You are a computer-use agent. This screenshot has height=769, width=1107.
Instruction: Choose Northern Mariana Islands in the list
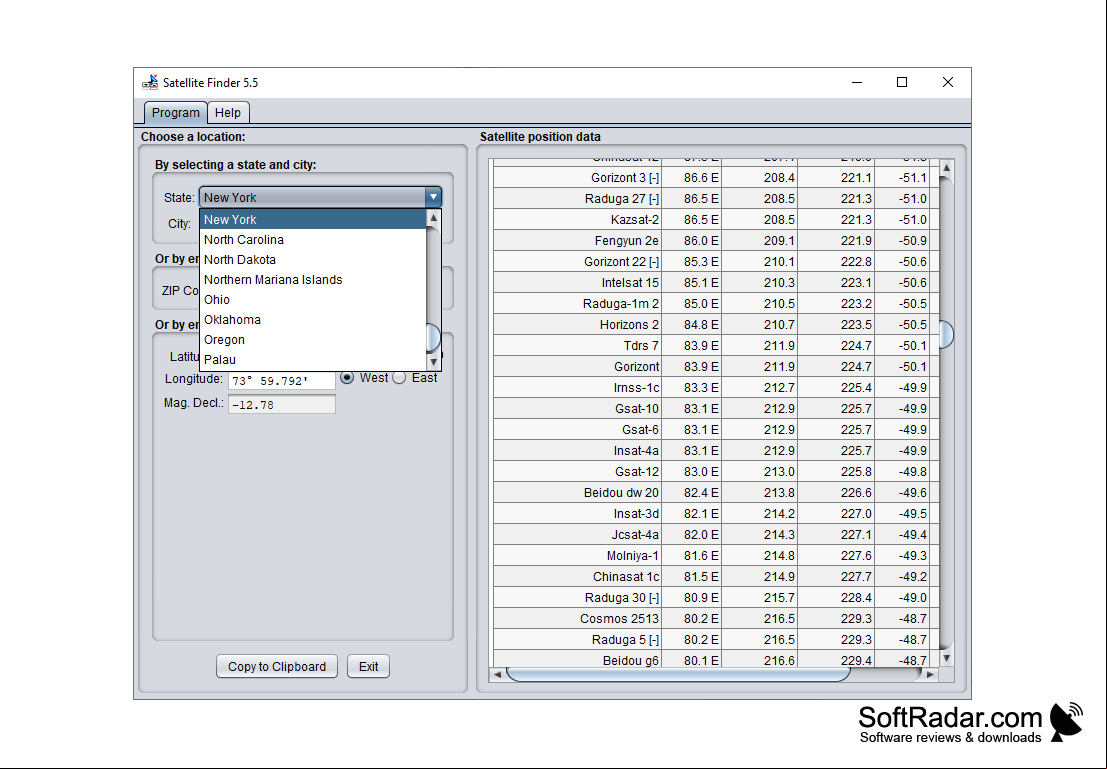tap(313, 280)
